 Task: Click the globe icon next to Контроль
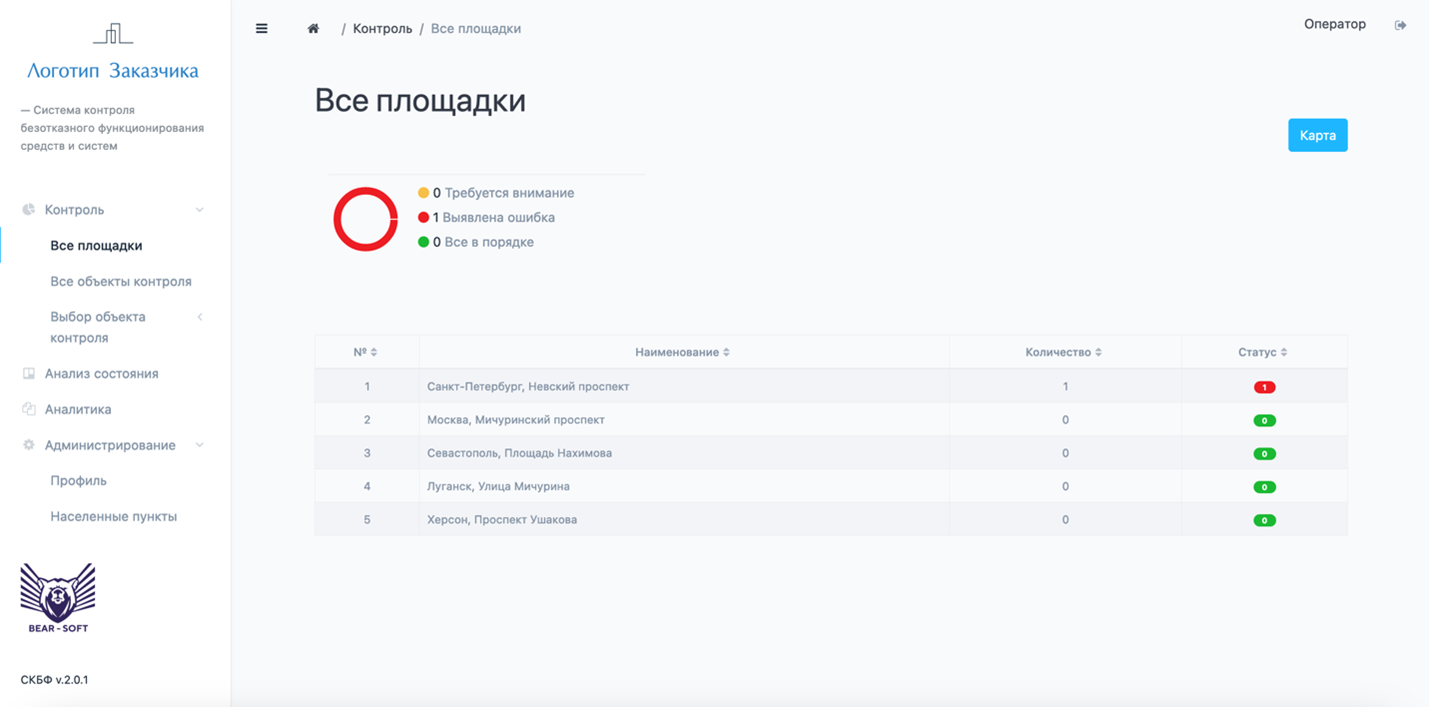[30, 209]
